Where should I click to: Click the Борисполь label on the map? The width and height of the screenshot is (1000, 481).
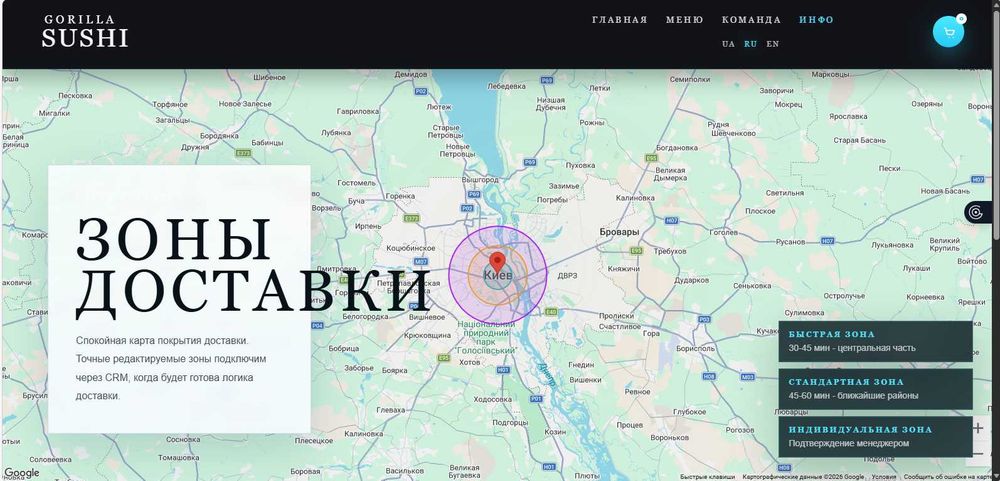(695, 349)
